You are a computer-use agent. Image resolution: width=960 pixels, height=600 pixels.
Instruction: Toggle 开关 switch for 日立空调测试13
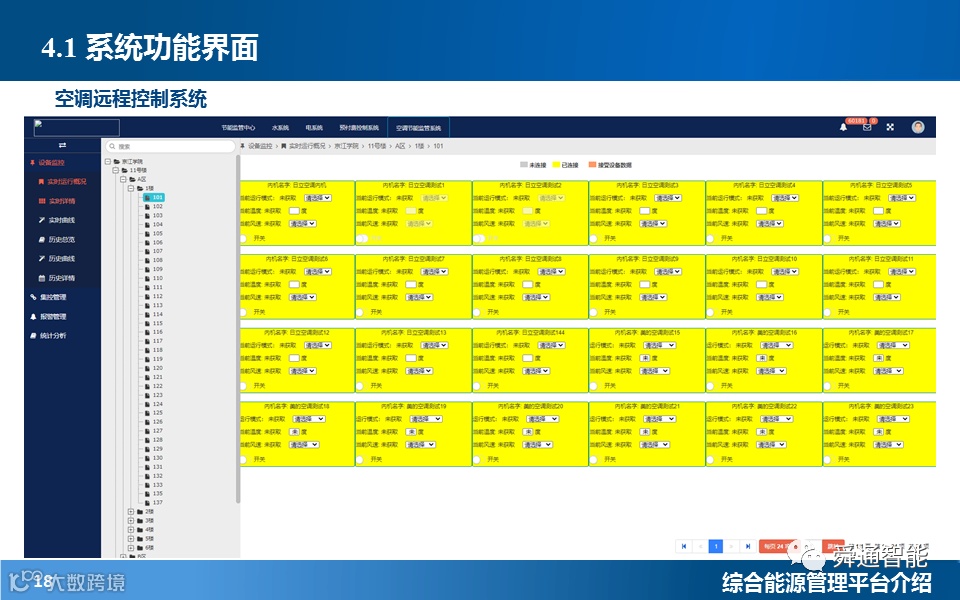coord(360,386)
